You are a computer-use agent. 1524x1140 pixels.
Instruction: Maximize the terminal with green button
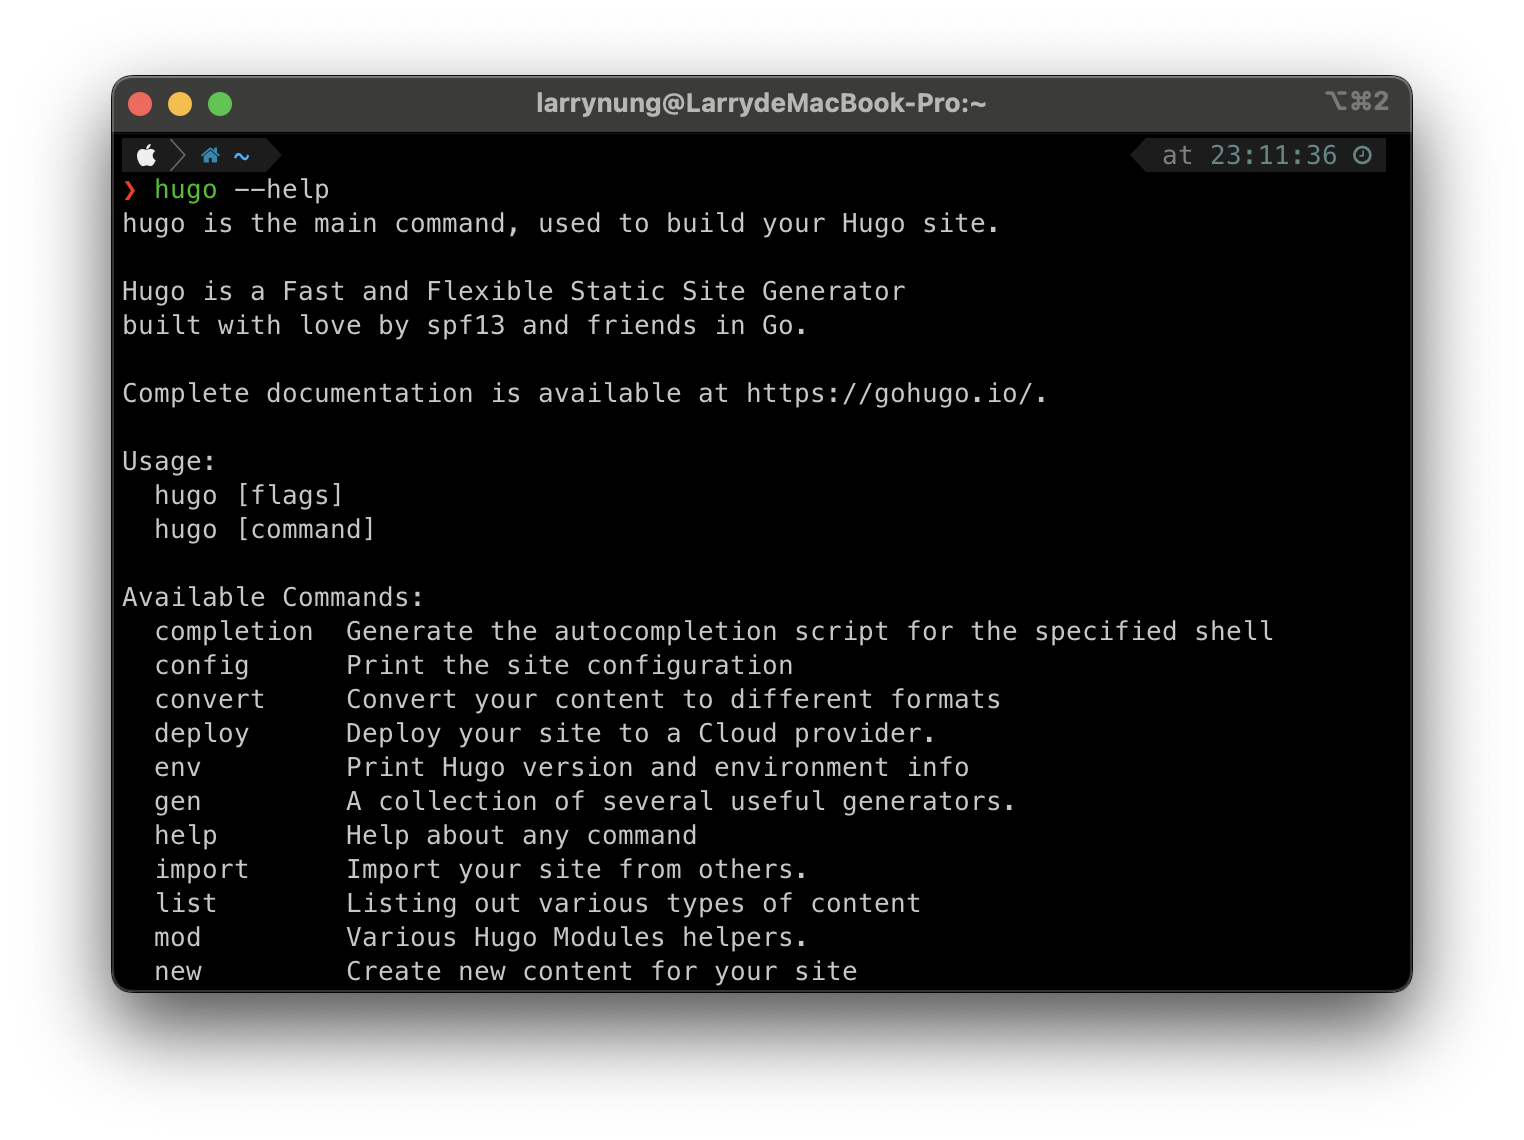[220, 104]
